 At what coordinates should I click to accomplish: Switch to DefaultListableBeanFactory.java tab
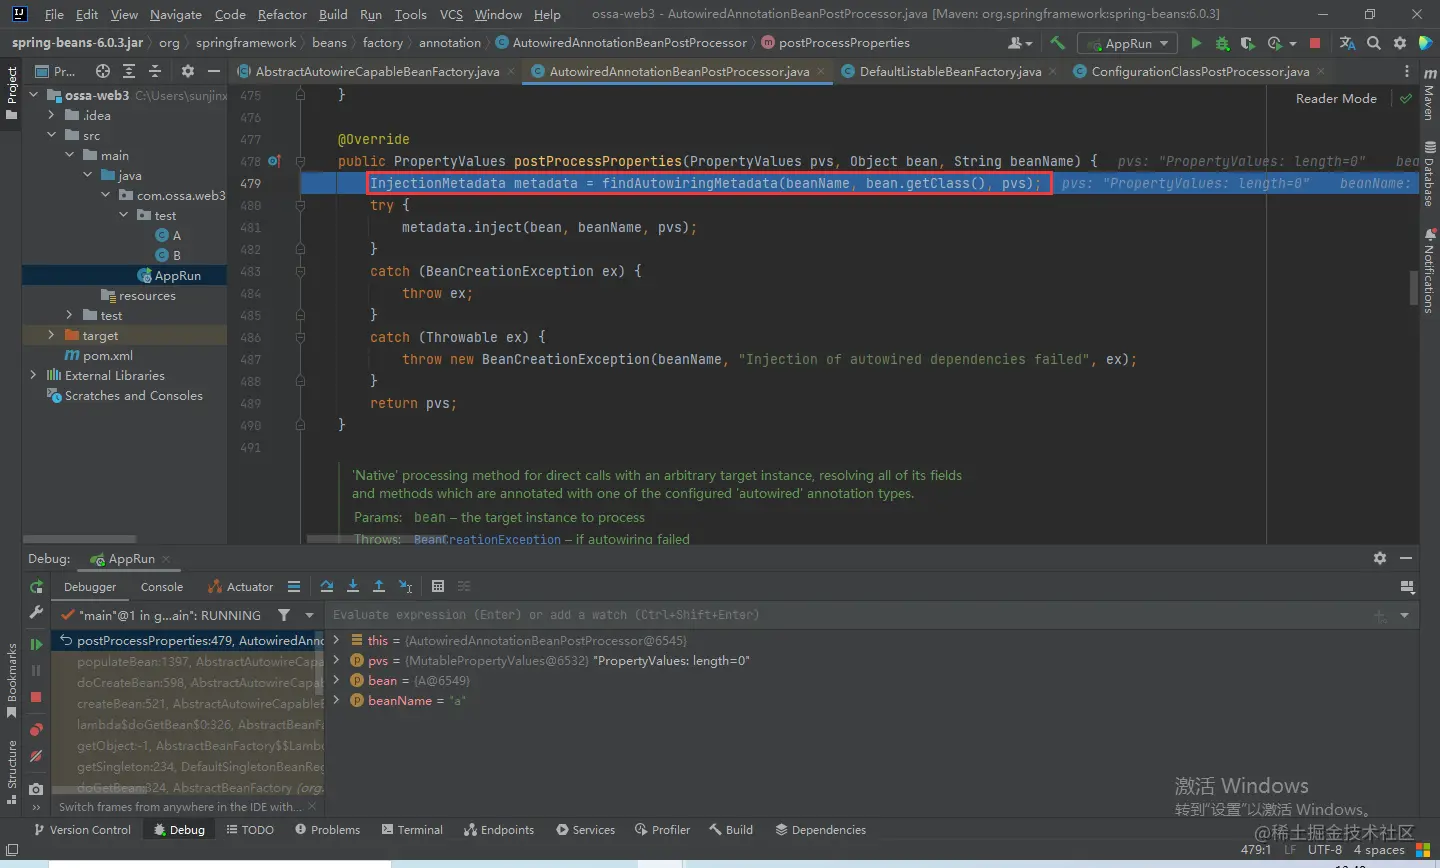coord(950,71)
